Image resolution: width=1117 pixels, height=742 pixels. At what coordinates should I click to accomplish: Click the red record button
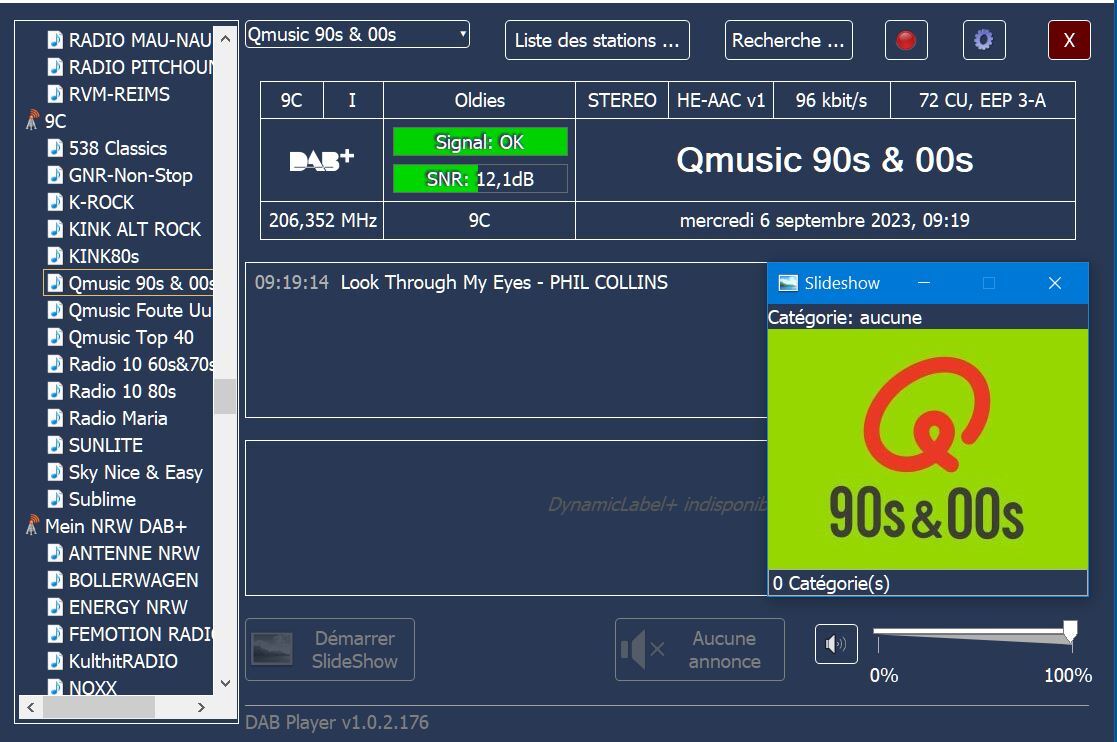point(905,40)
